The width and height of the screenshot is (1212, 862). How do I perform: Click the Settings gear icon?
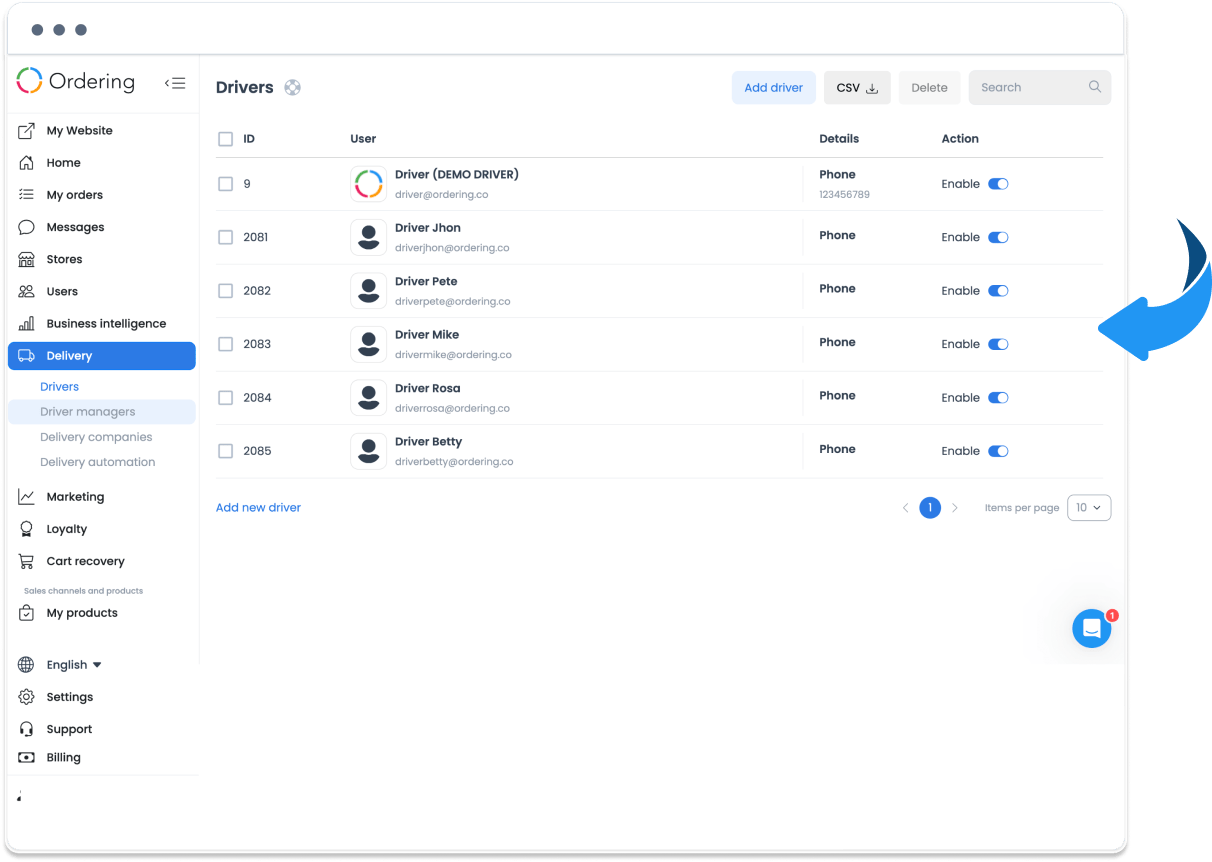27,697
